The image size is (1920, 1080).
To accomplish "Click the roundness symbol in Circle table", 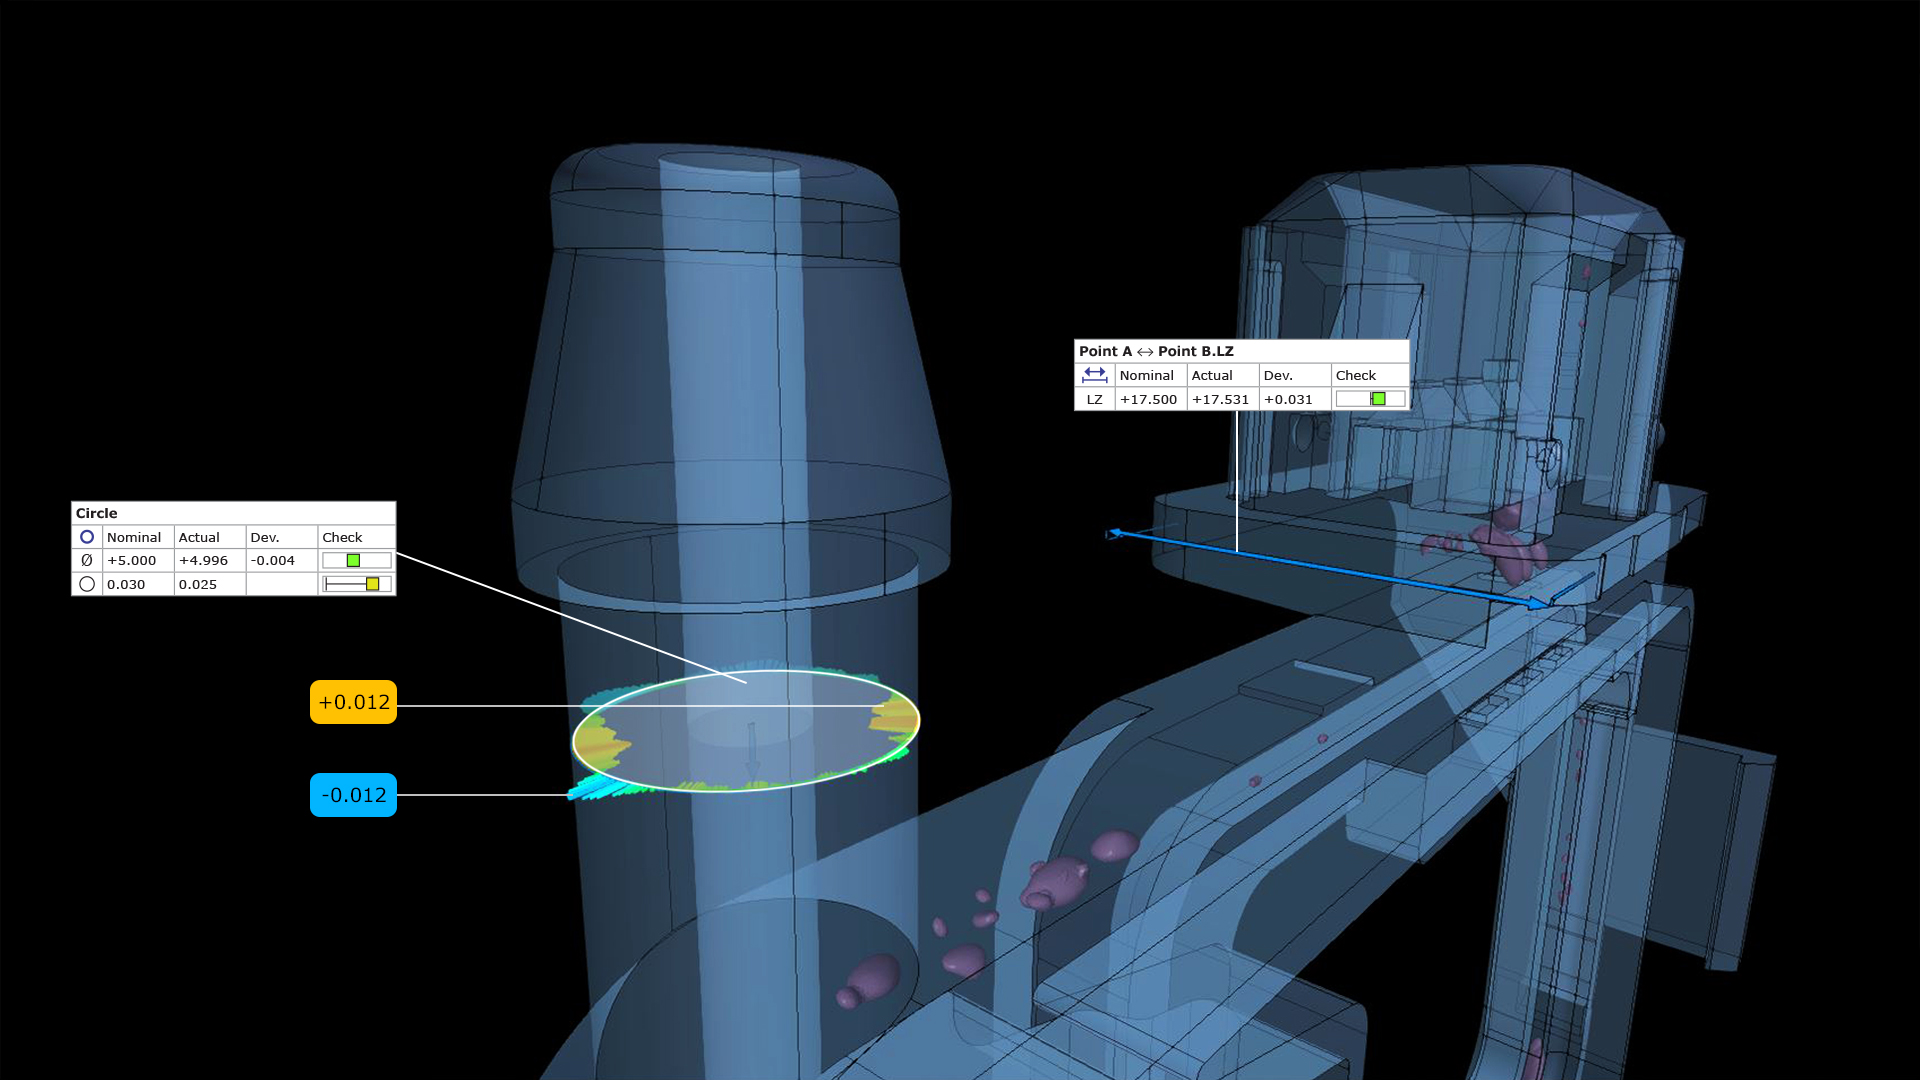I will (x=87, y=584).
